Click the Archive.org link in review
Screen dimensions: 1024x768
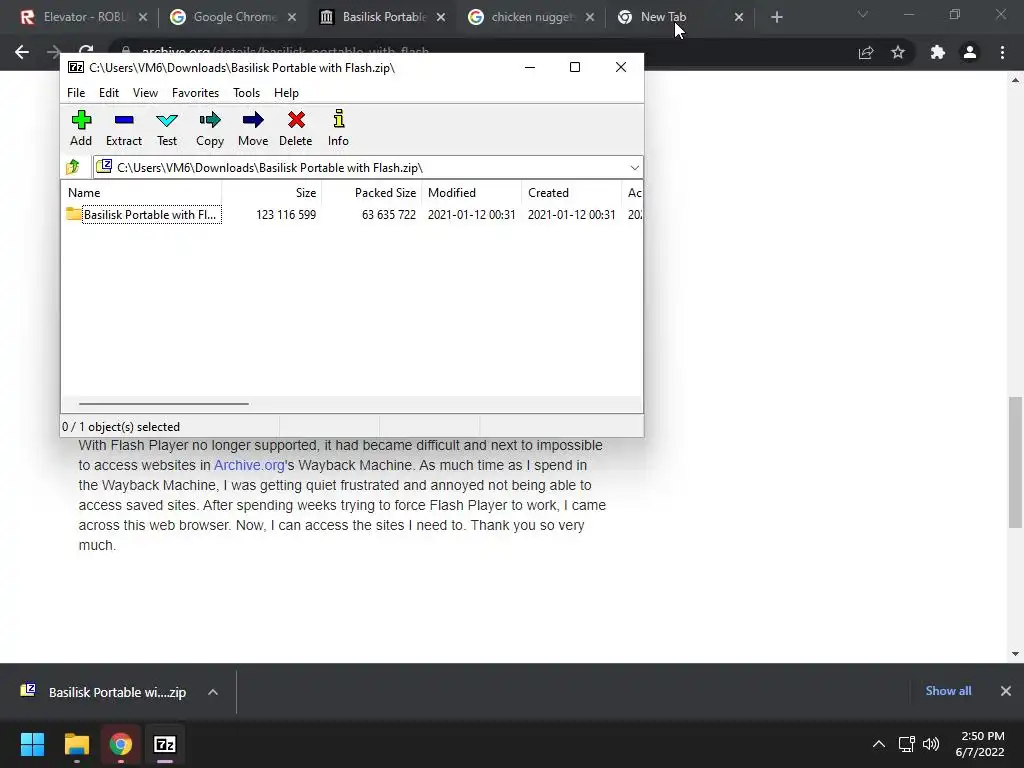pos(249,465)
